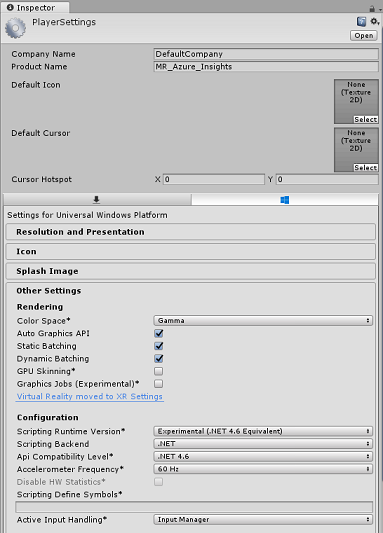The height and width of the screenshot is (533, 383).
Task: Expand Resolution and Presentation section
Action: pyautogui.click(x=191, y=232)
